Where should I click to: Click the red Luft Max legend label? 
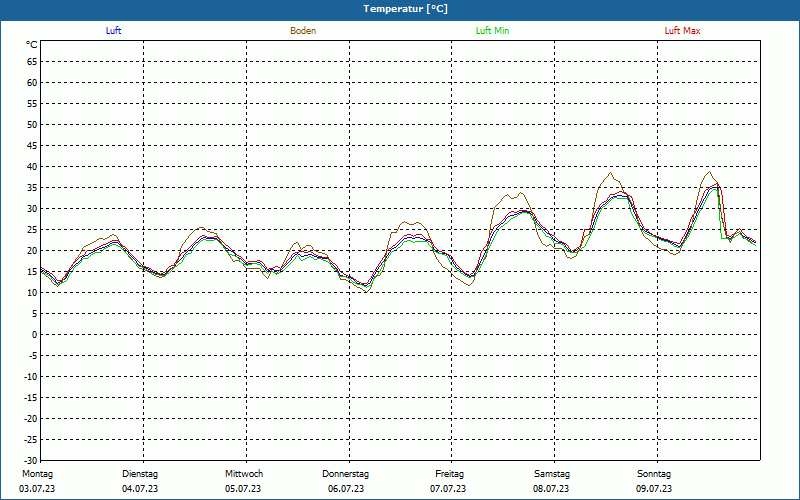[682, 31]
